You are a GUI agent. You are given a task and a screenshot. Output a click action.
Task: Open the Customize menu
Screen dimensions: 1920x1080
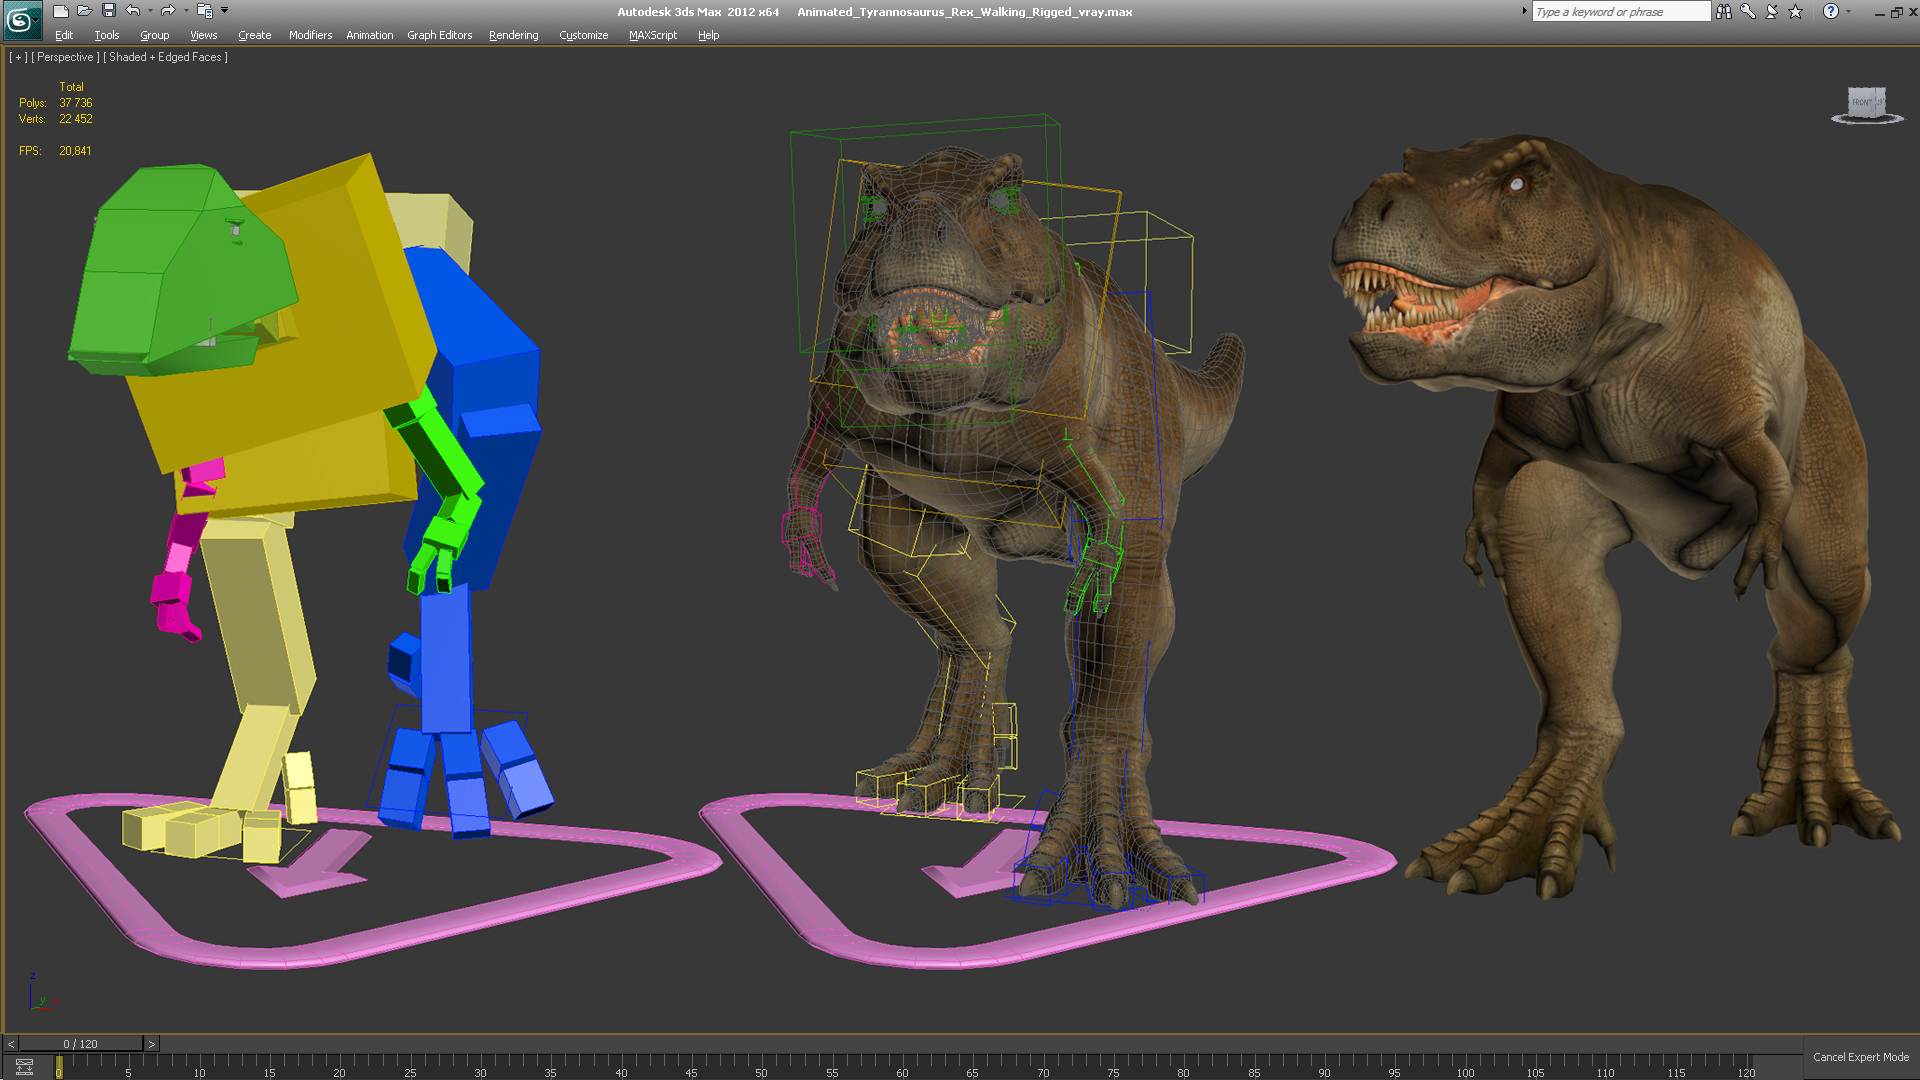click(x=584, y=35)
